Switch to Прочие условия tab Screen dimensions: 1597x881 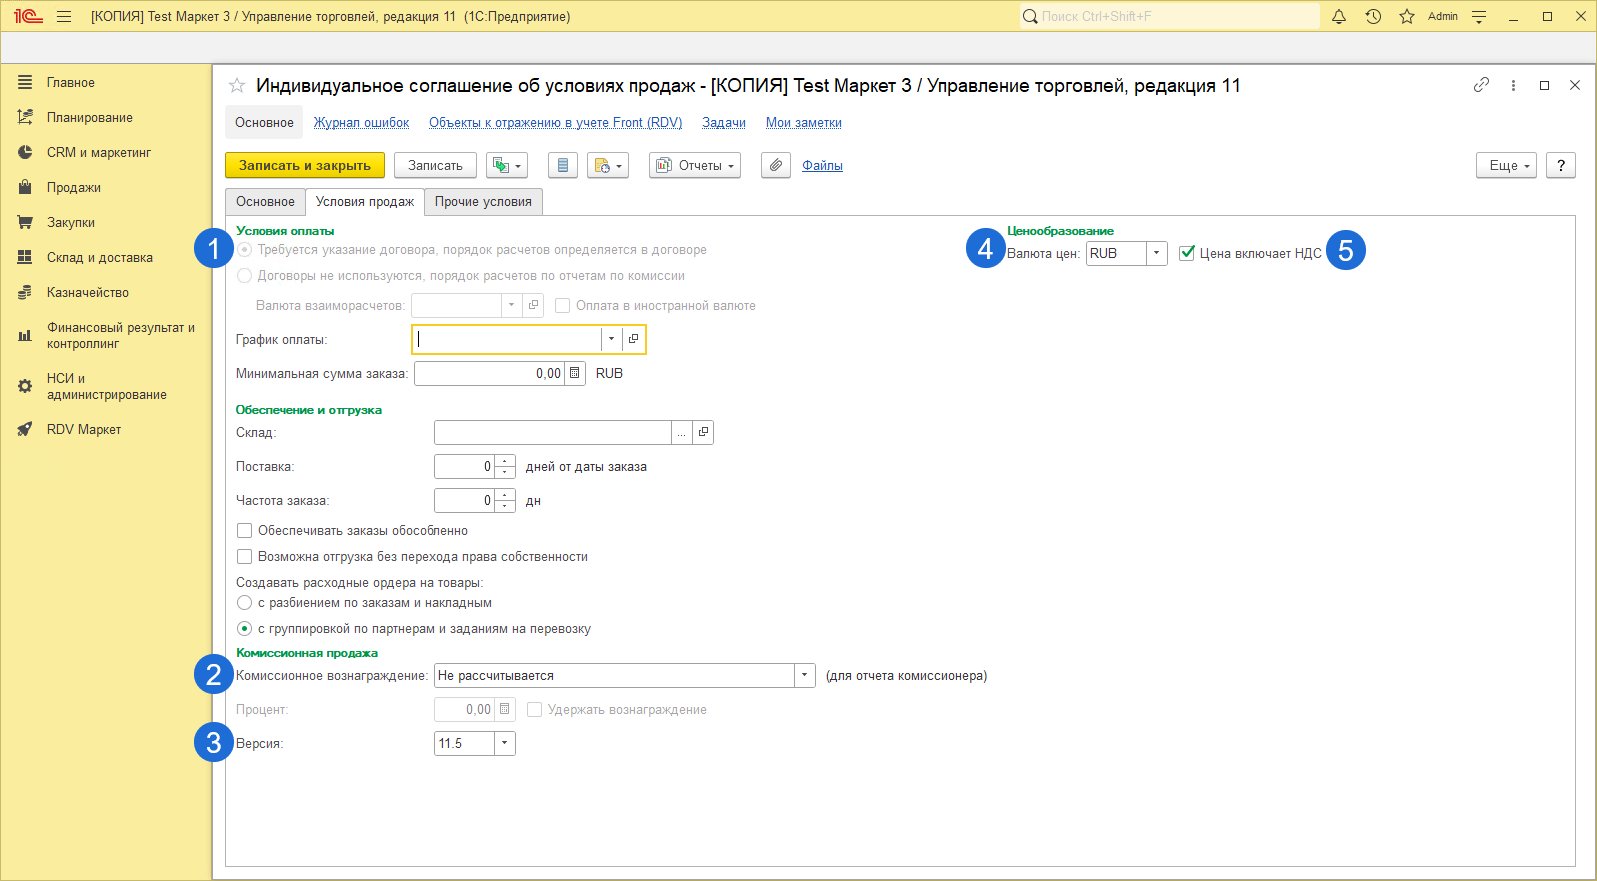click(483, 201)
